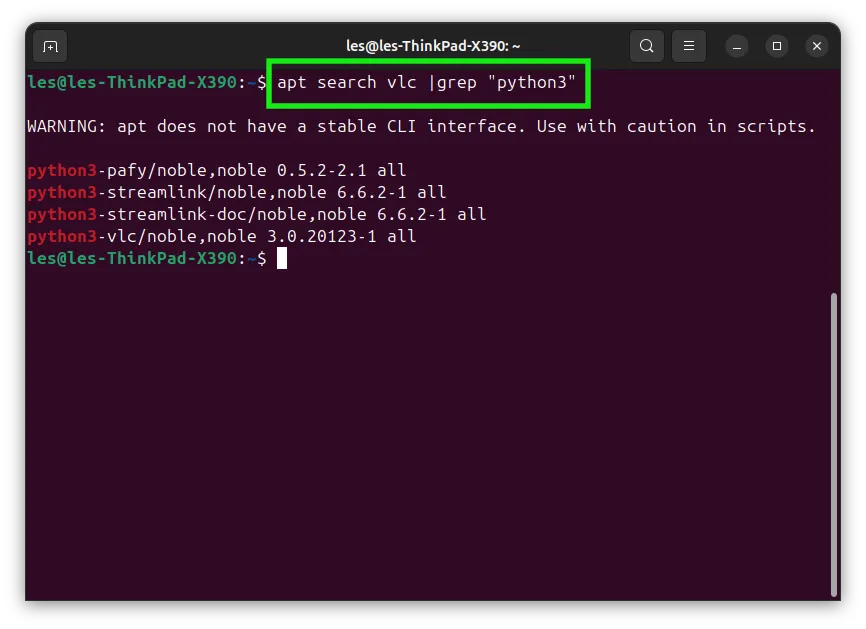This screenshot has width=866, height=629.
Task: Click the python3-streamlink/noble package line
Action: click(x=237, y=192)
